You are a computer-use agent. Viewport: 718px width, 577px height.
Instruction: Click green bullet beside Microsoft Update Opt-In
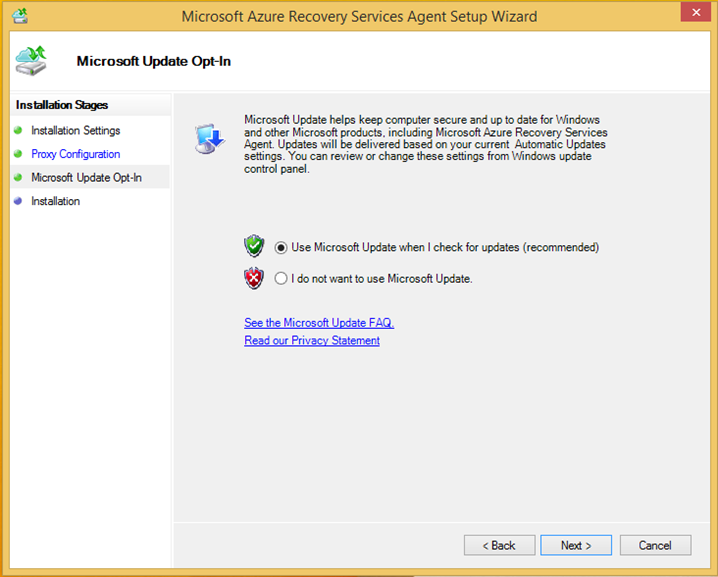(18, 177)
